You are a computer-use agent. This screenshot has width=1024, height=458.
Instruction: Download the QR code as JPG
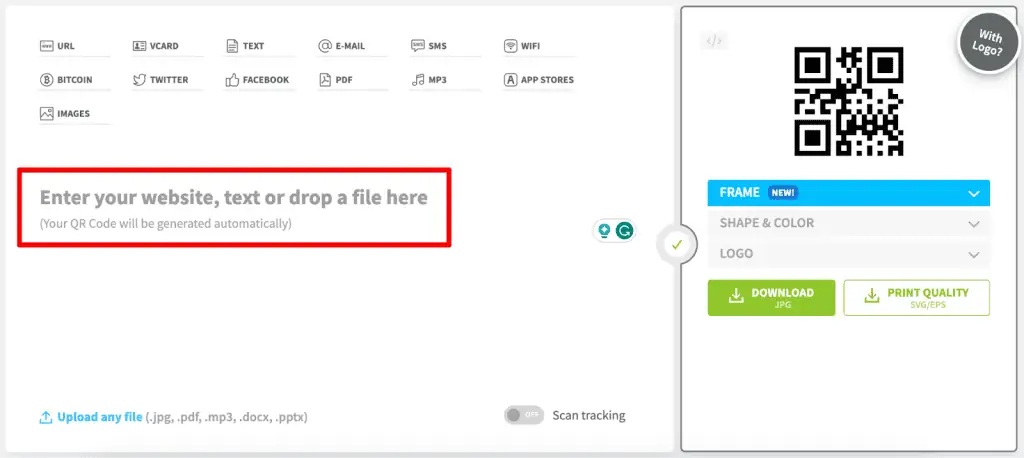pyautogui.click(x=771, y=297)
